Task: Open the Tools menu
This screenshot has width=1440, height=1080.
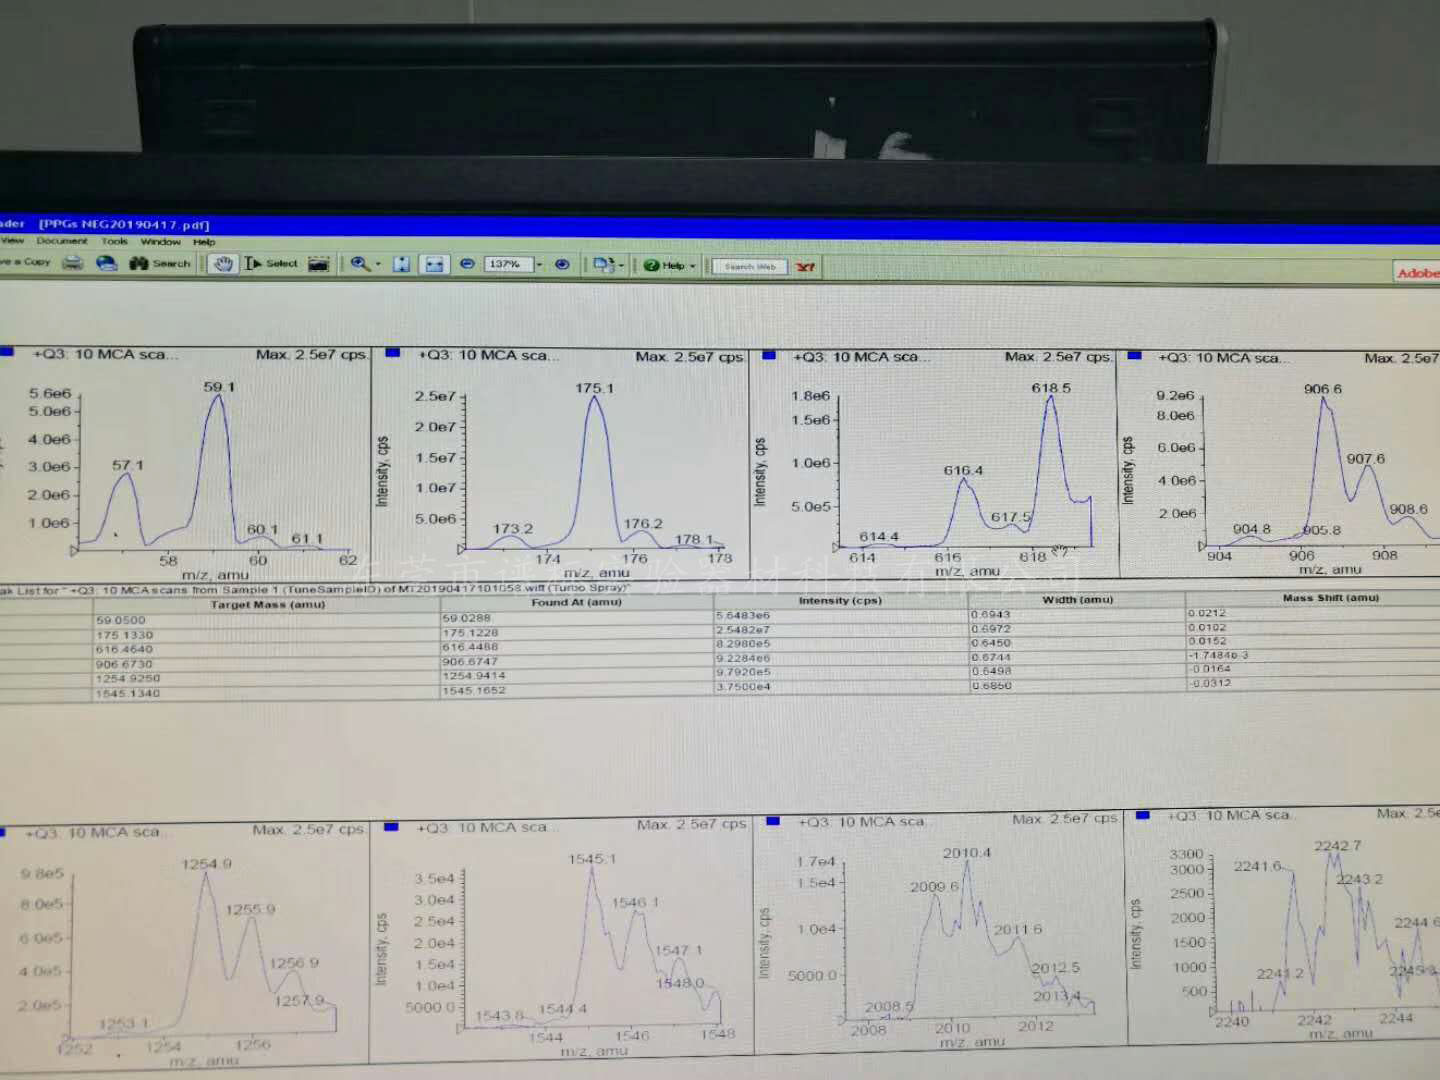Action: (114, 241)
